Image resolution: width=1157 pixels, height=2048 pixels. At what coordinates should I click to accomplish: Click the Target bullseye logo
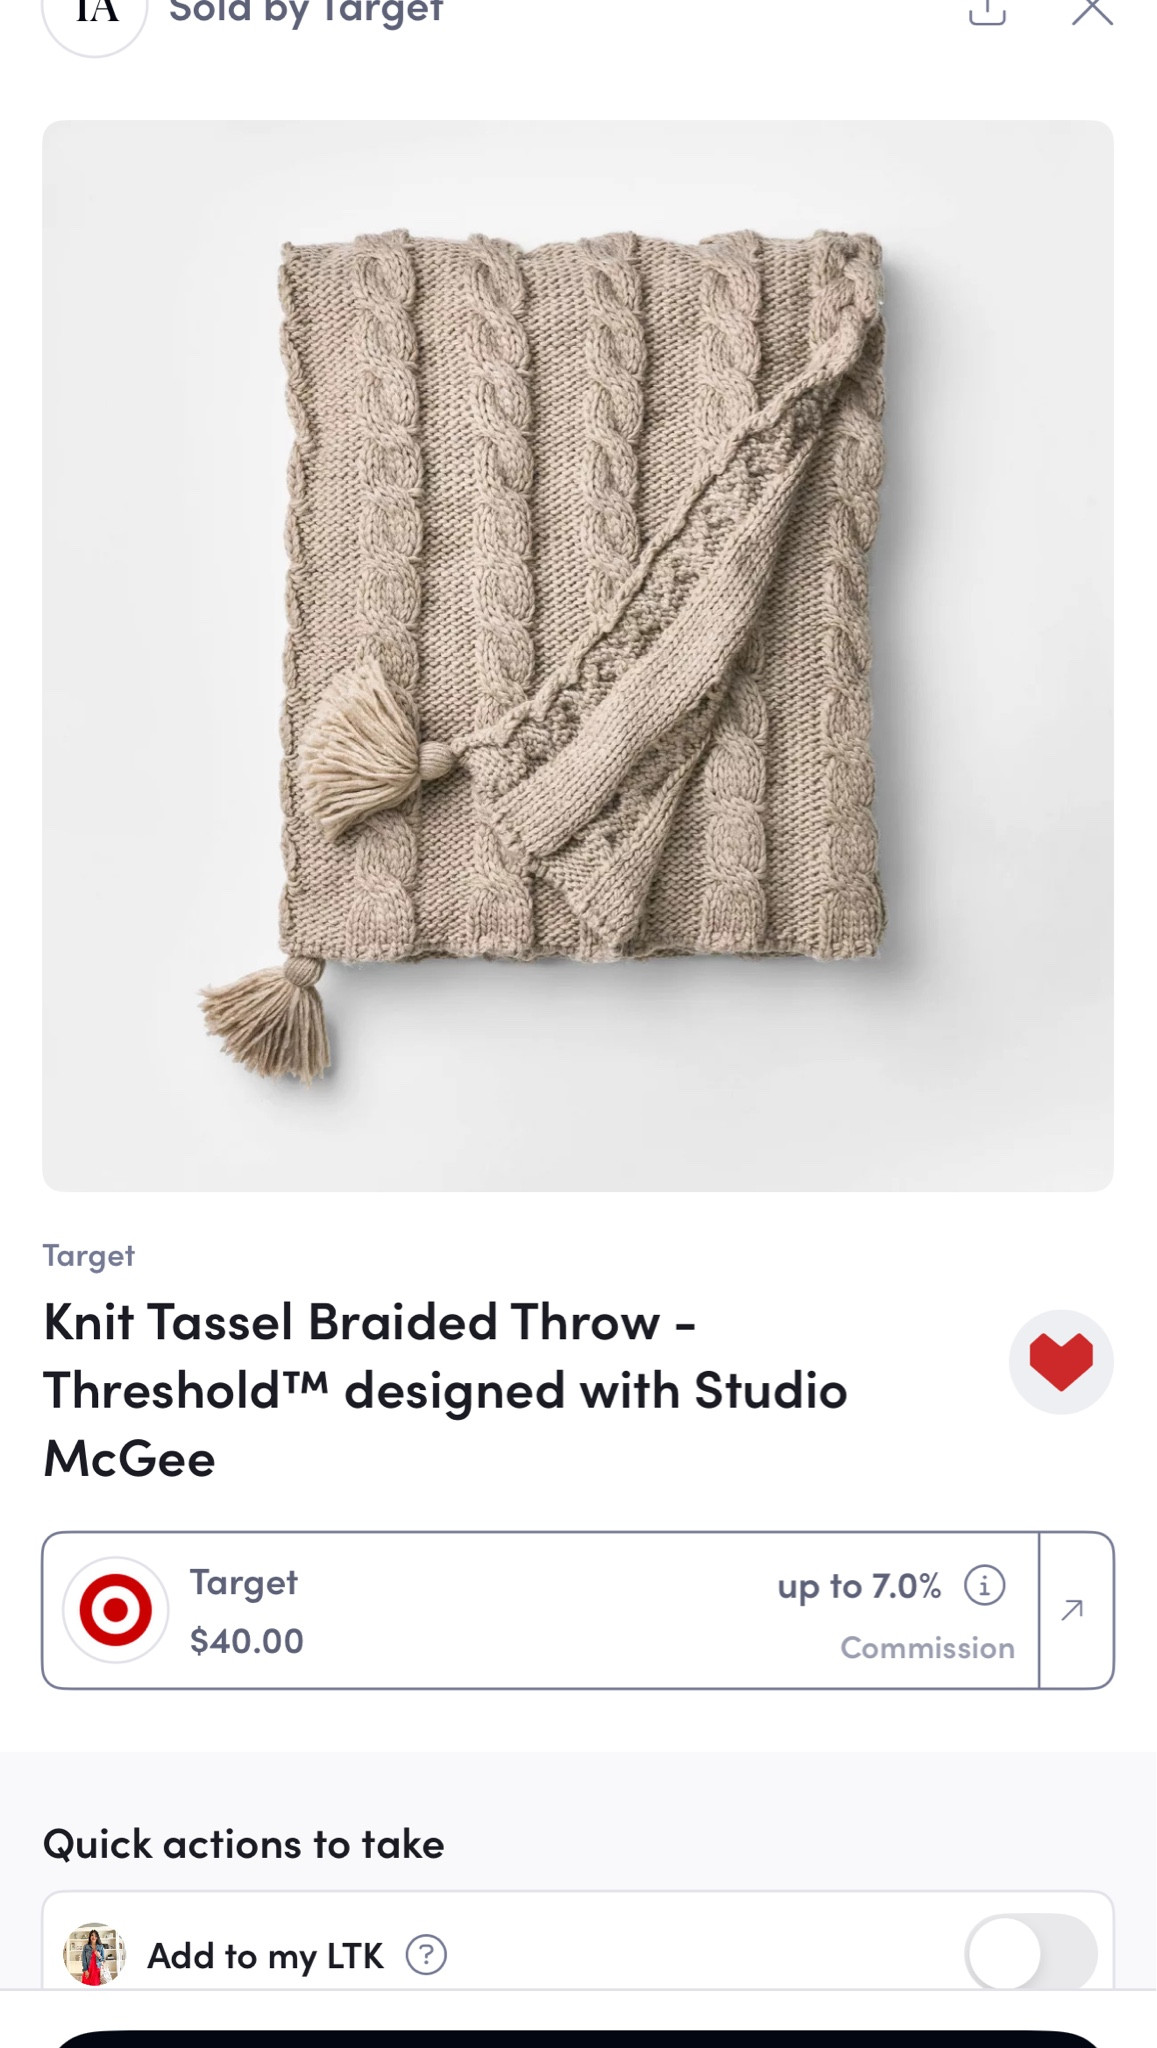[x=116, y=1610]
